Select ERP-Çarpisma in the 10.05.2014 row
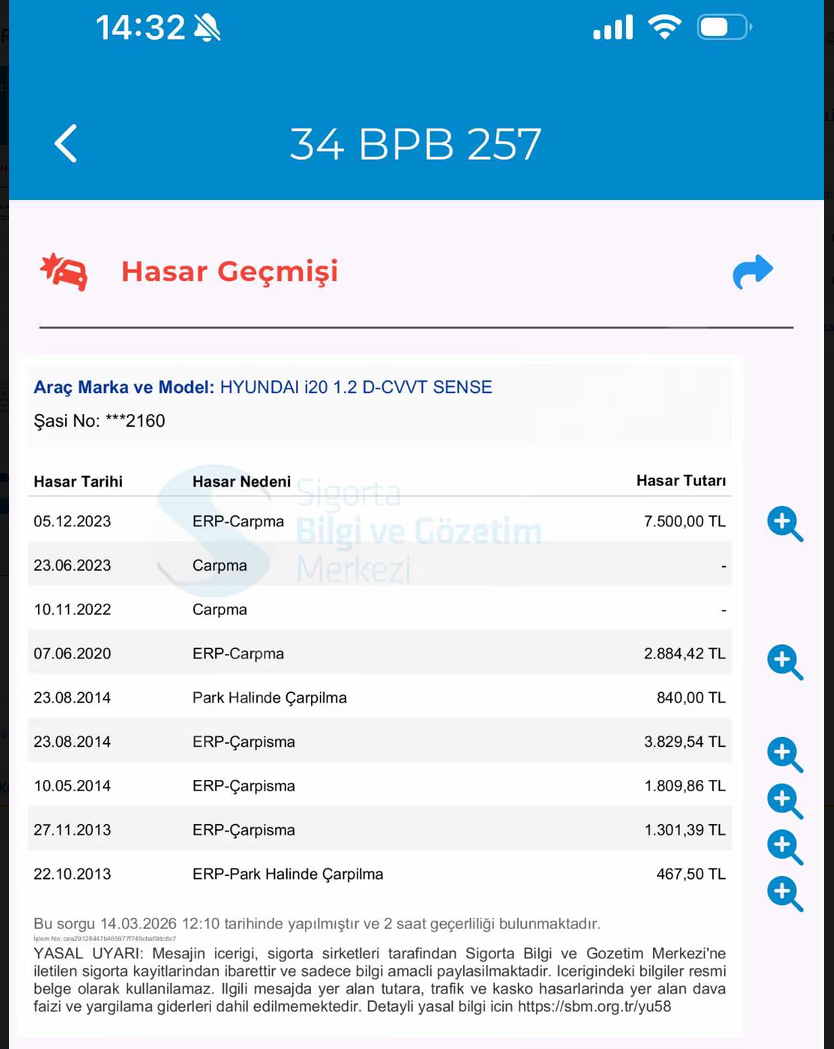 pyautogui.click(x=243, y=786)
